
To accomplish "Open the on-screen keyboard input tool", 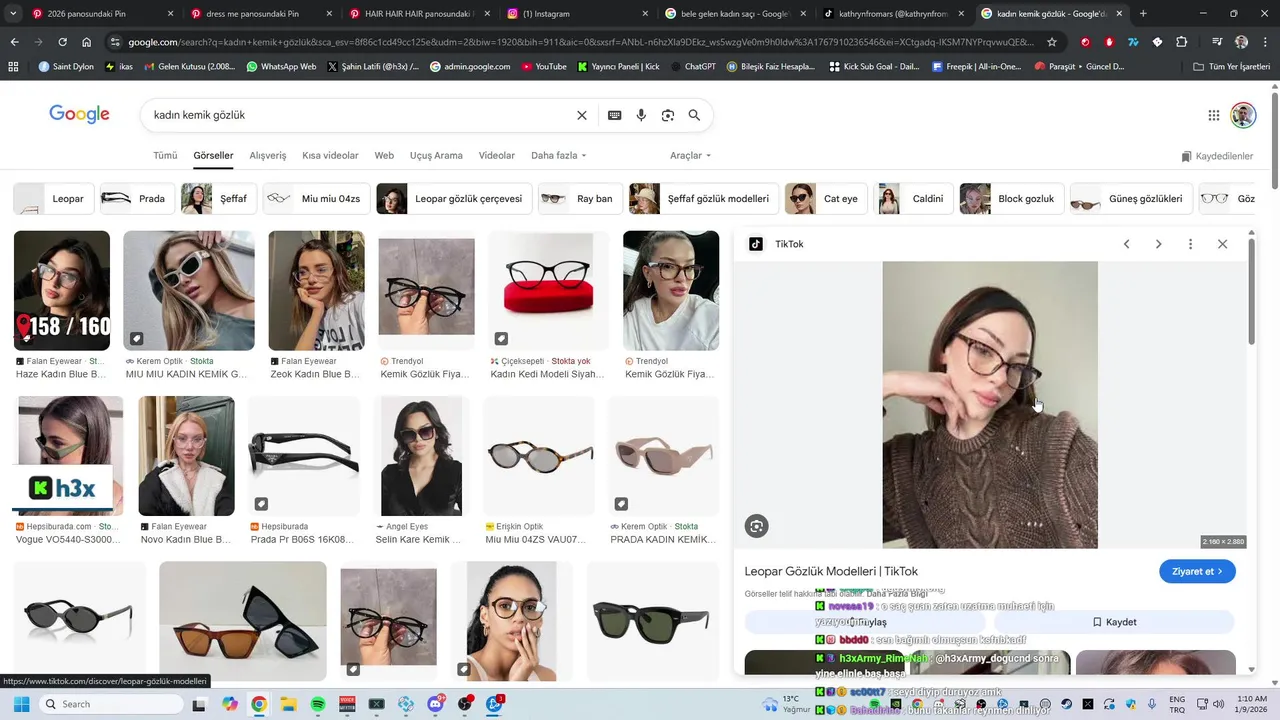I will pyautogui.click(x=615, y=115).
